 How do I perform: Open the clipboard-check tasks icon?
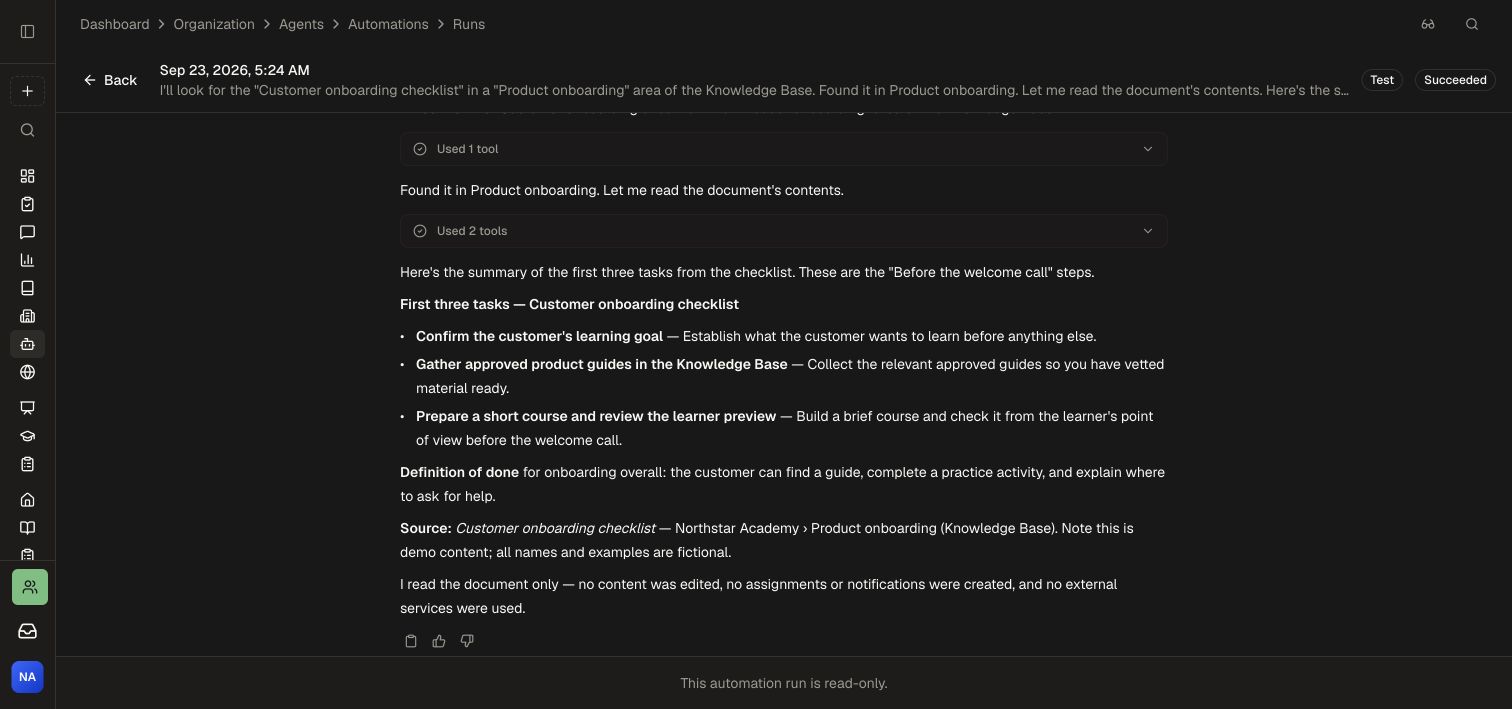pos(28,204)
